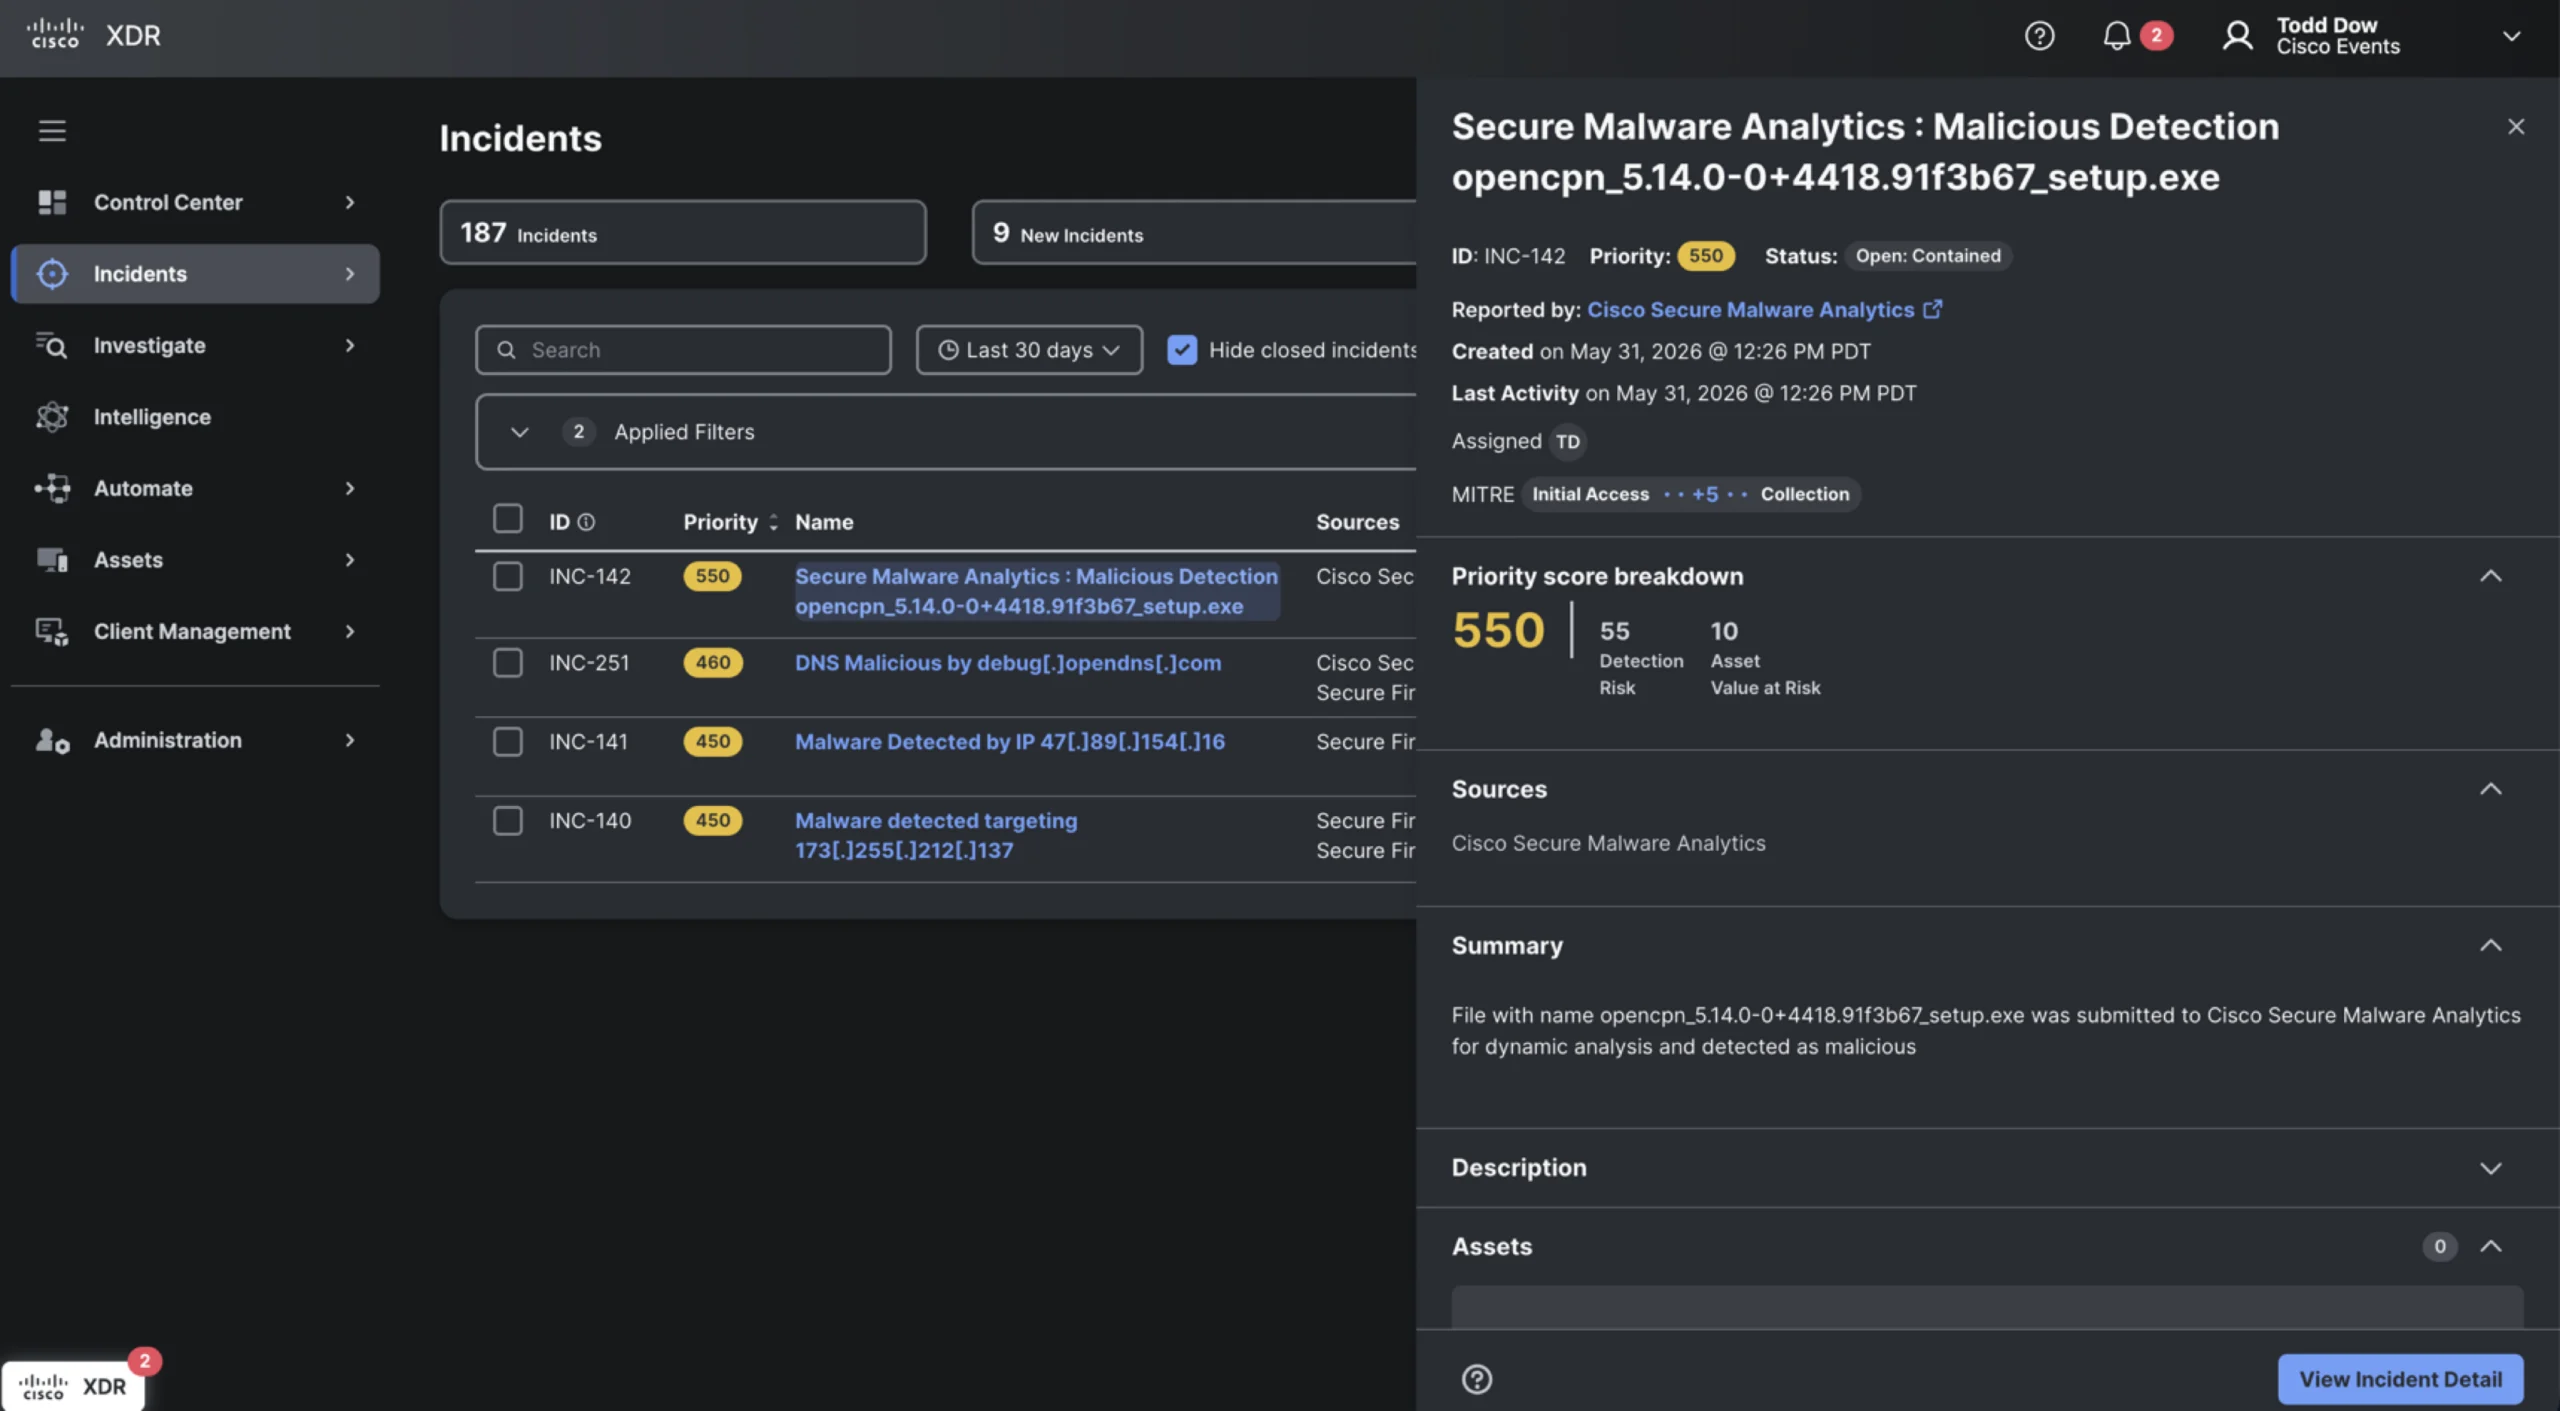
Task: Open the hamburger navigation menu icon
Action: pyautogui.click(x=52, y=131)
